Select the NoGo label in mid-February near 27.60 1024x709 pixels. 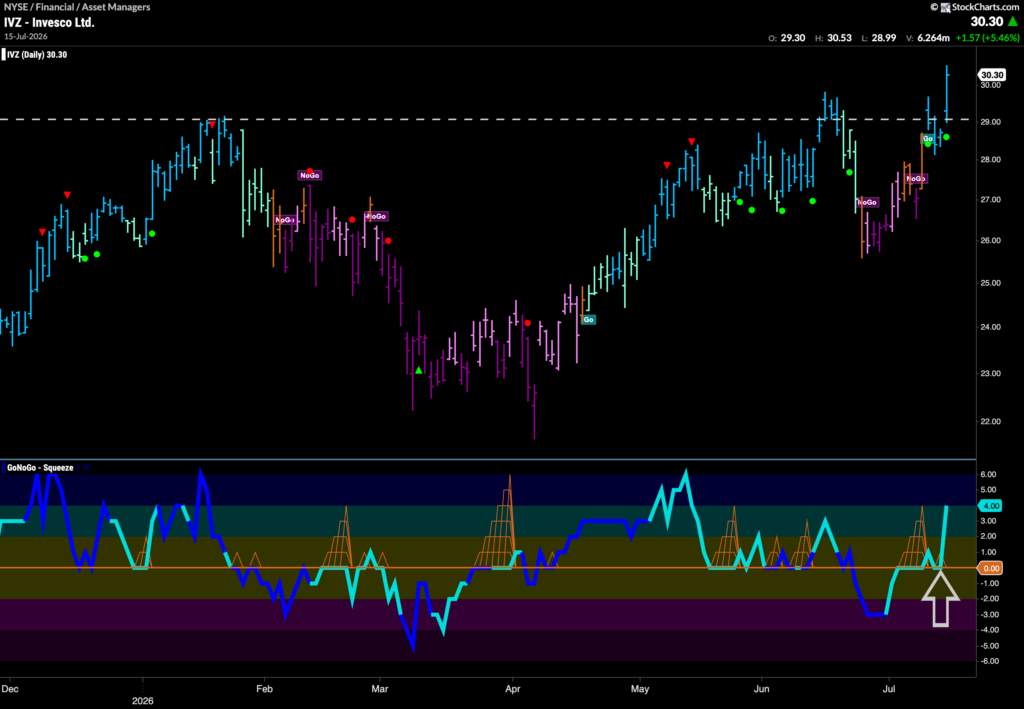[310, 175]
